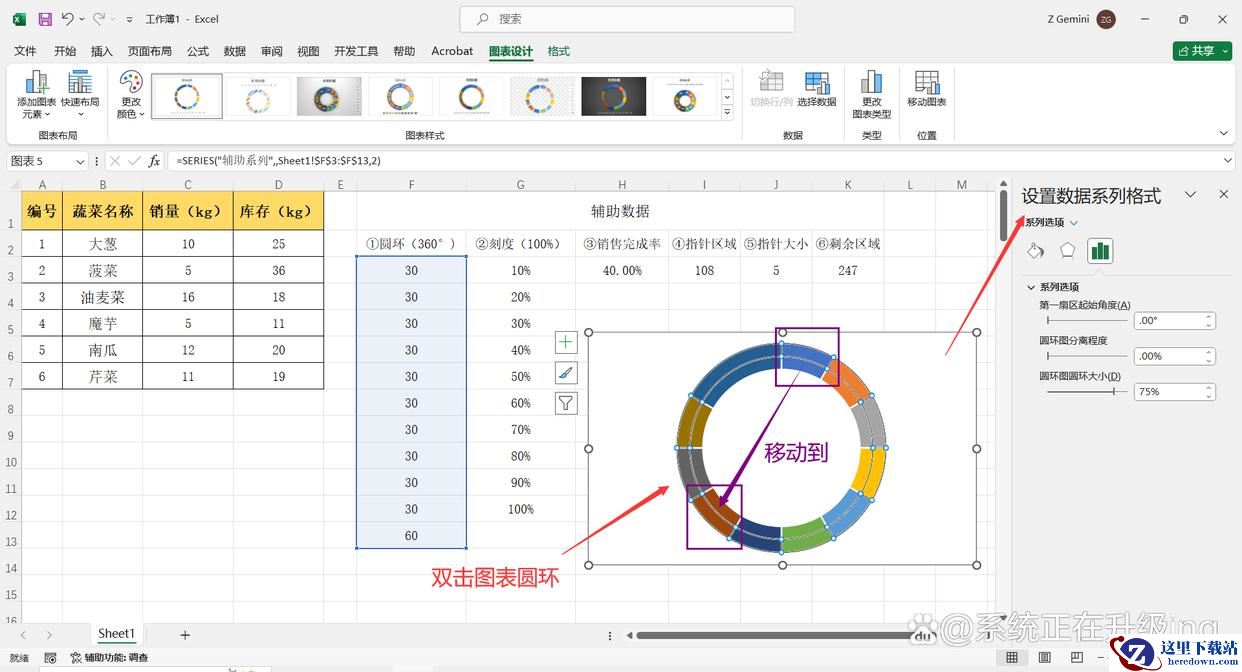Viewport: 1242px width, 672px height.
Task: Open the Quick Layout (快速布局) gallery
Action: point(80,84)
